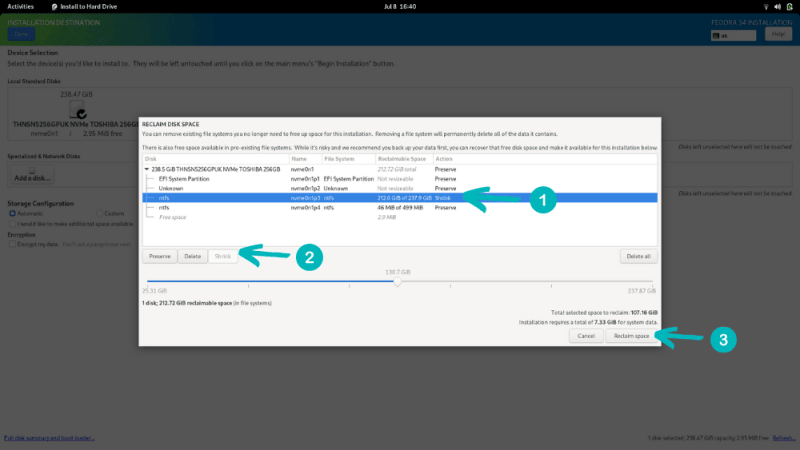Open the Activities overview

click(x=20, y=7)
